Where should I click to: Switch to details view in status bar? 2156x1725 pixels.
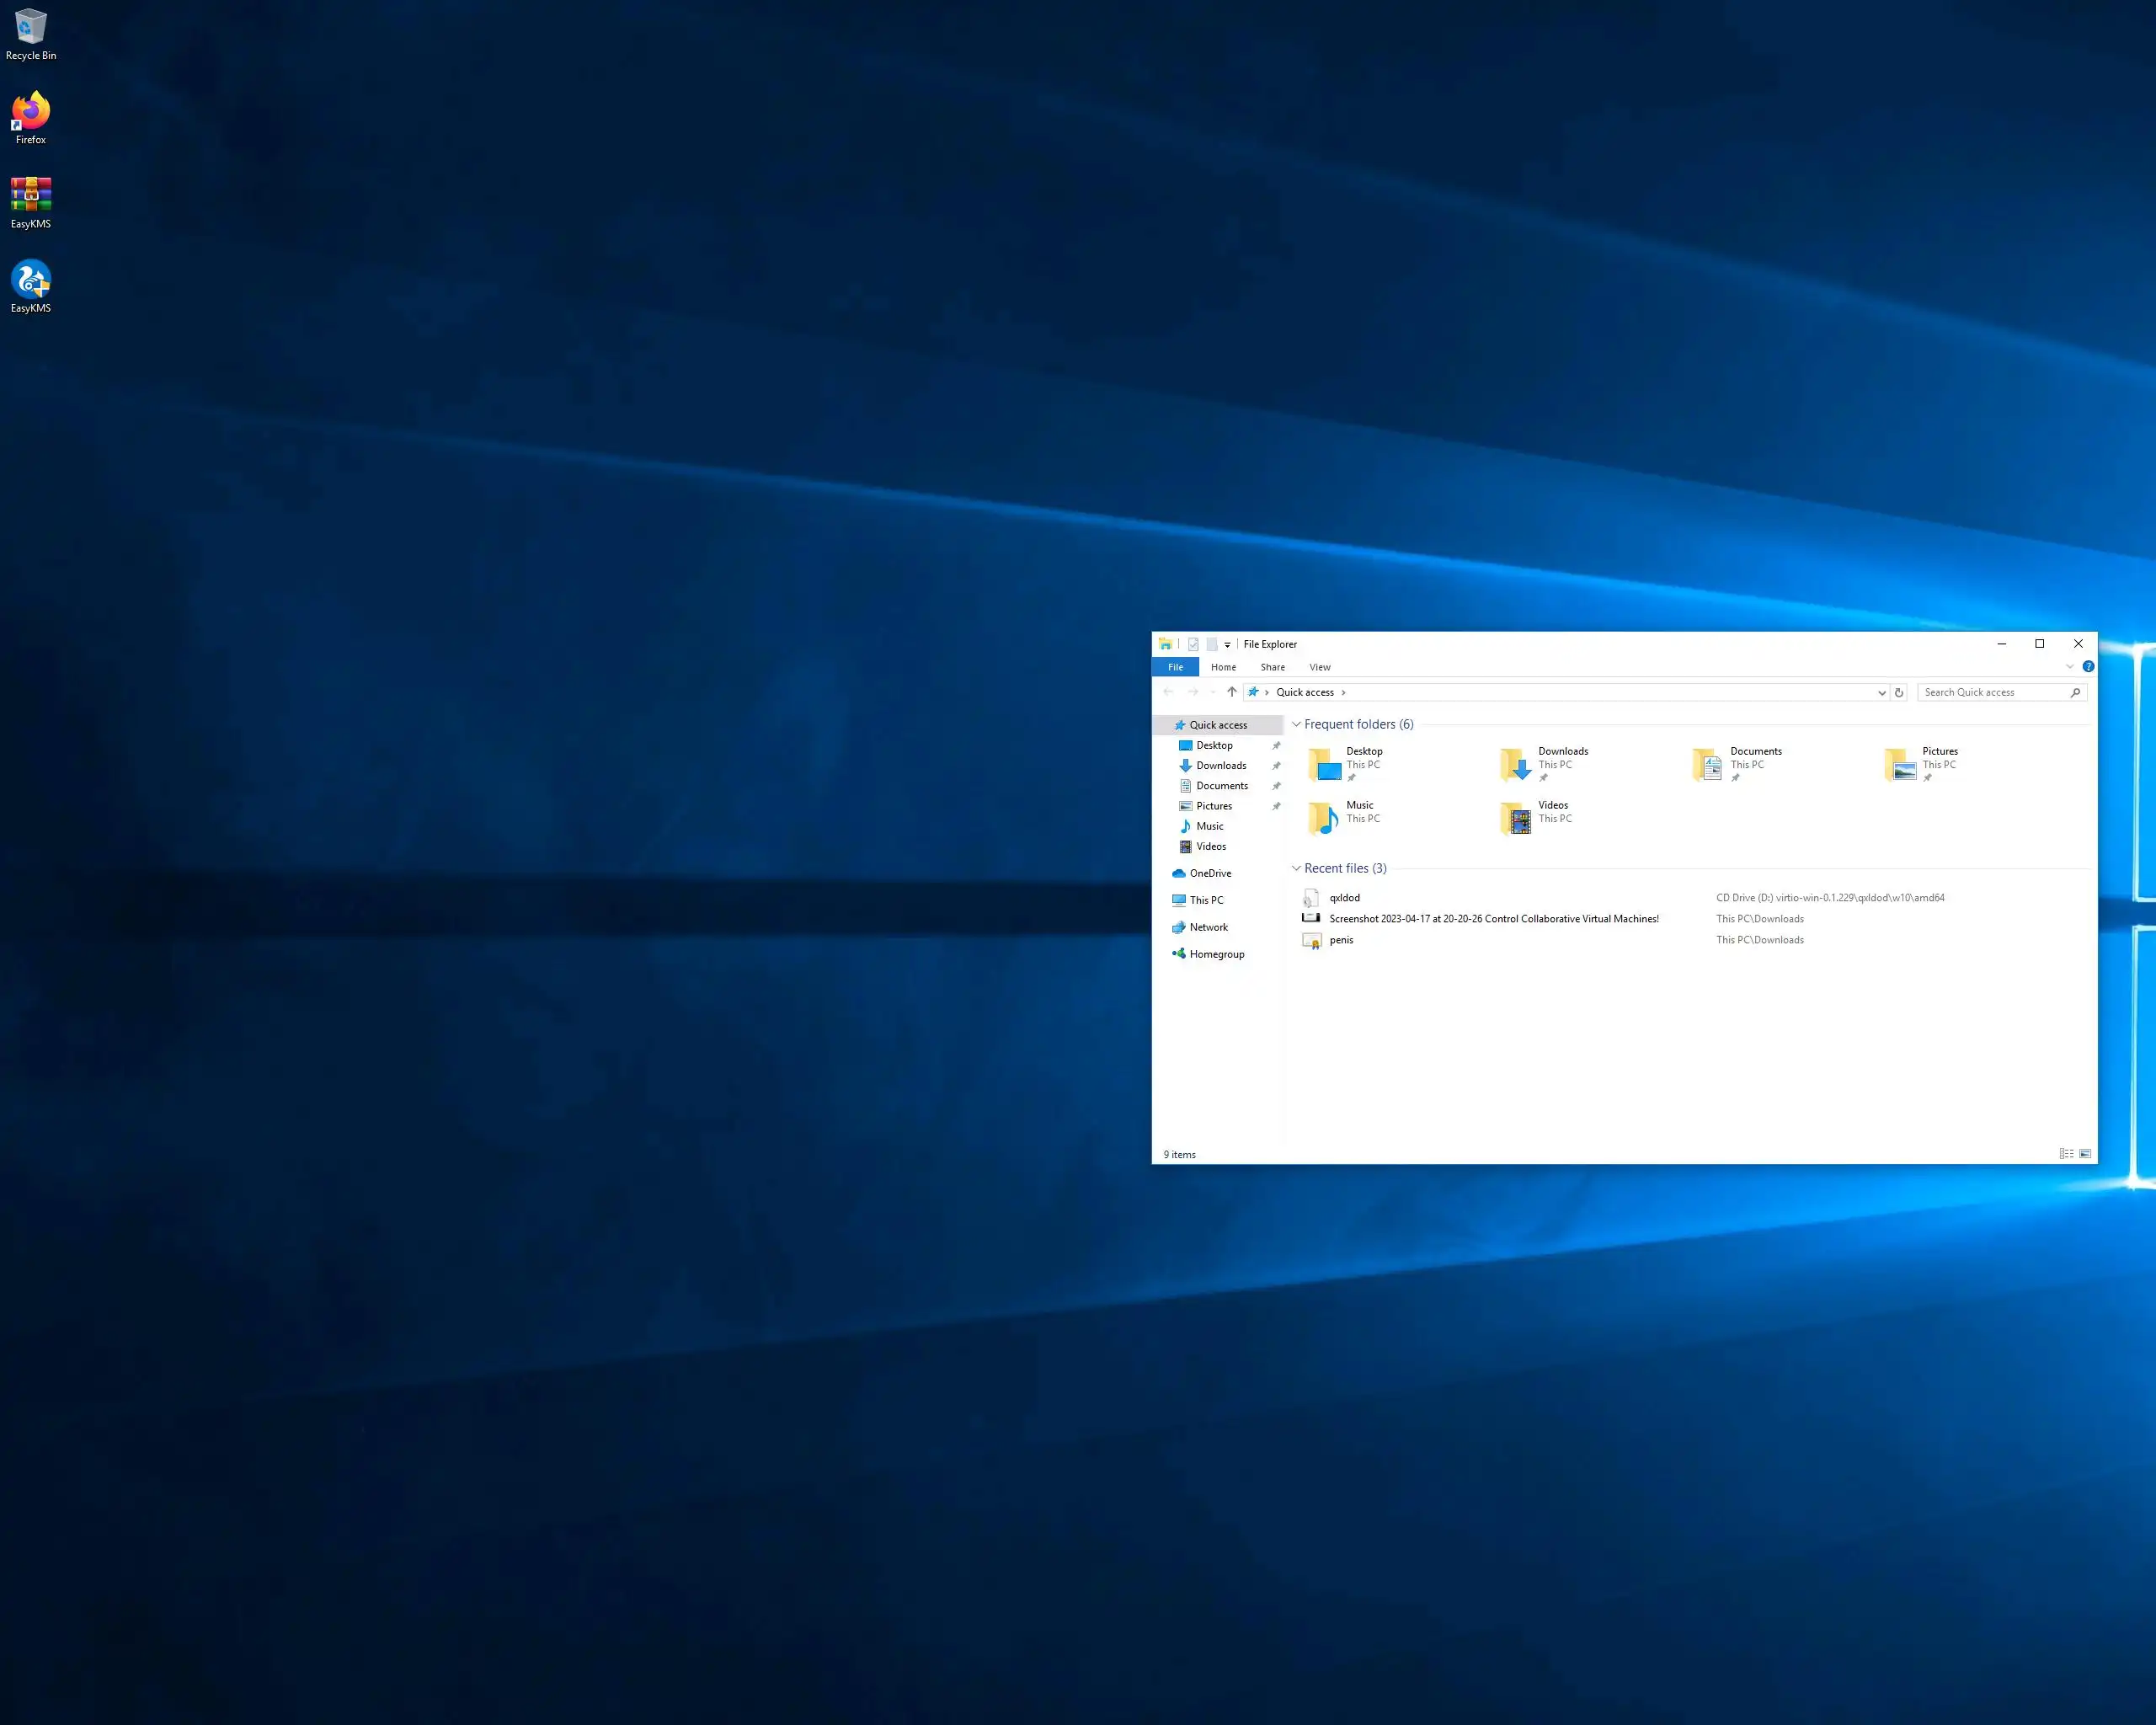tap(2066, 1154)
